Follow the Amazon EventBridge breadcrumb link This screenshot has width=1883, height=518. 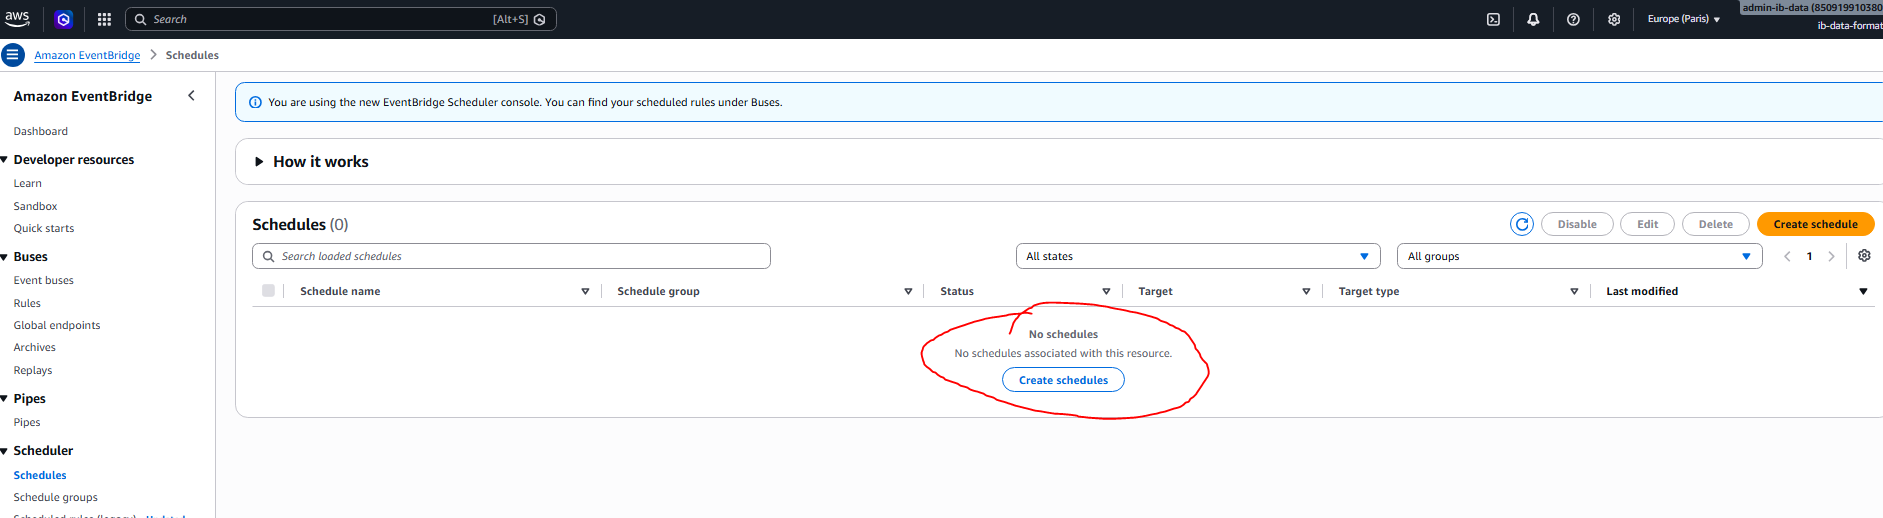[x=87, y=55]
